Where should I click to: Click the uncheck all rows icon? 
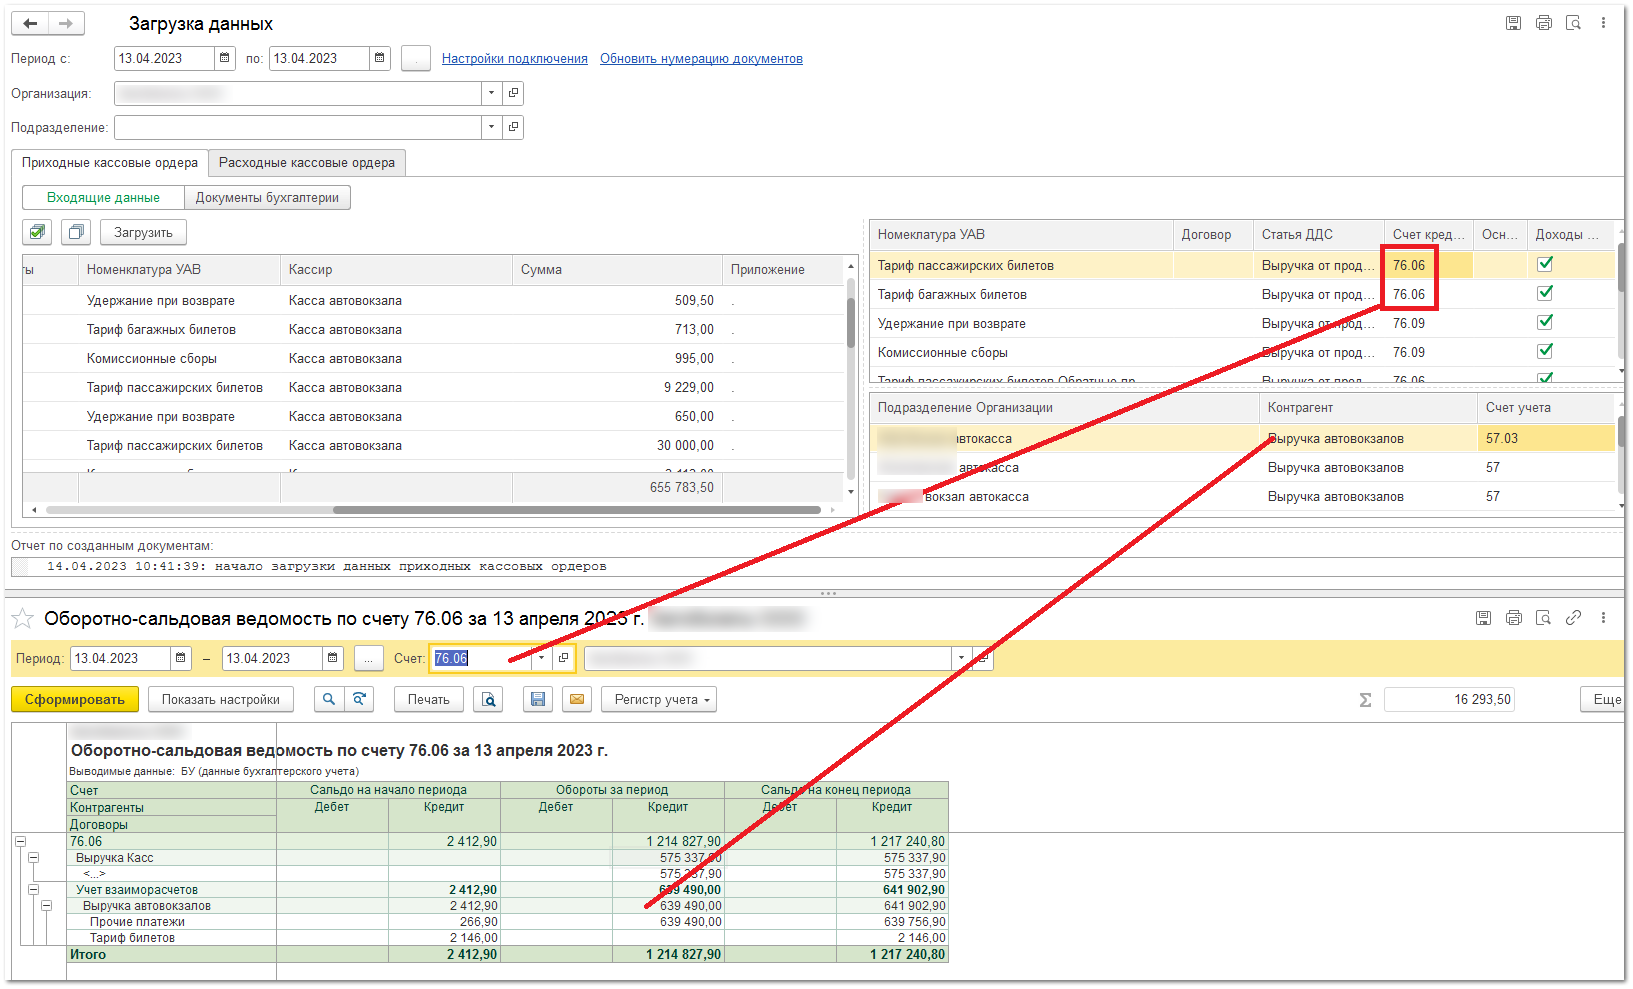click(76, 232)
